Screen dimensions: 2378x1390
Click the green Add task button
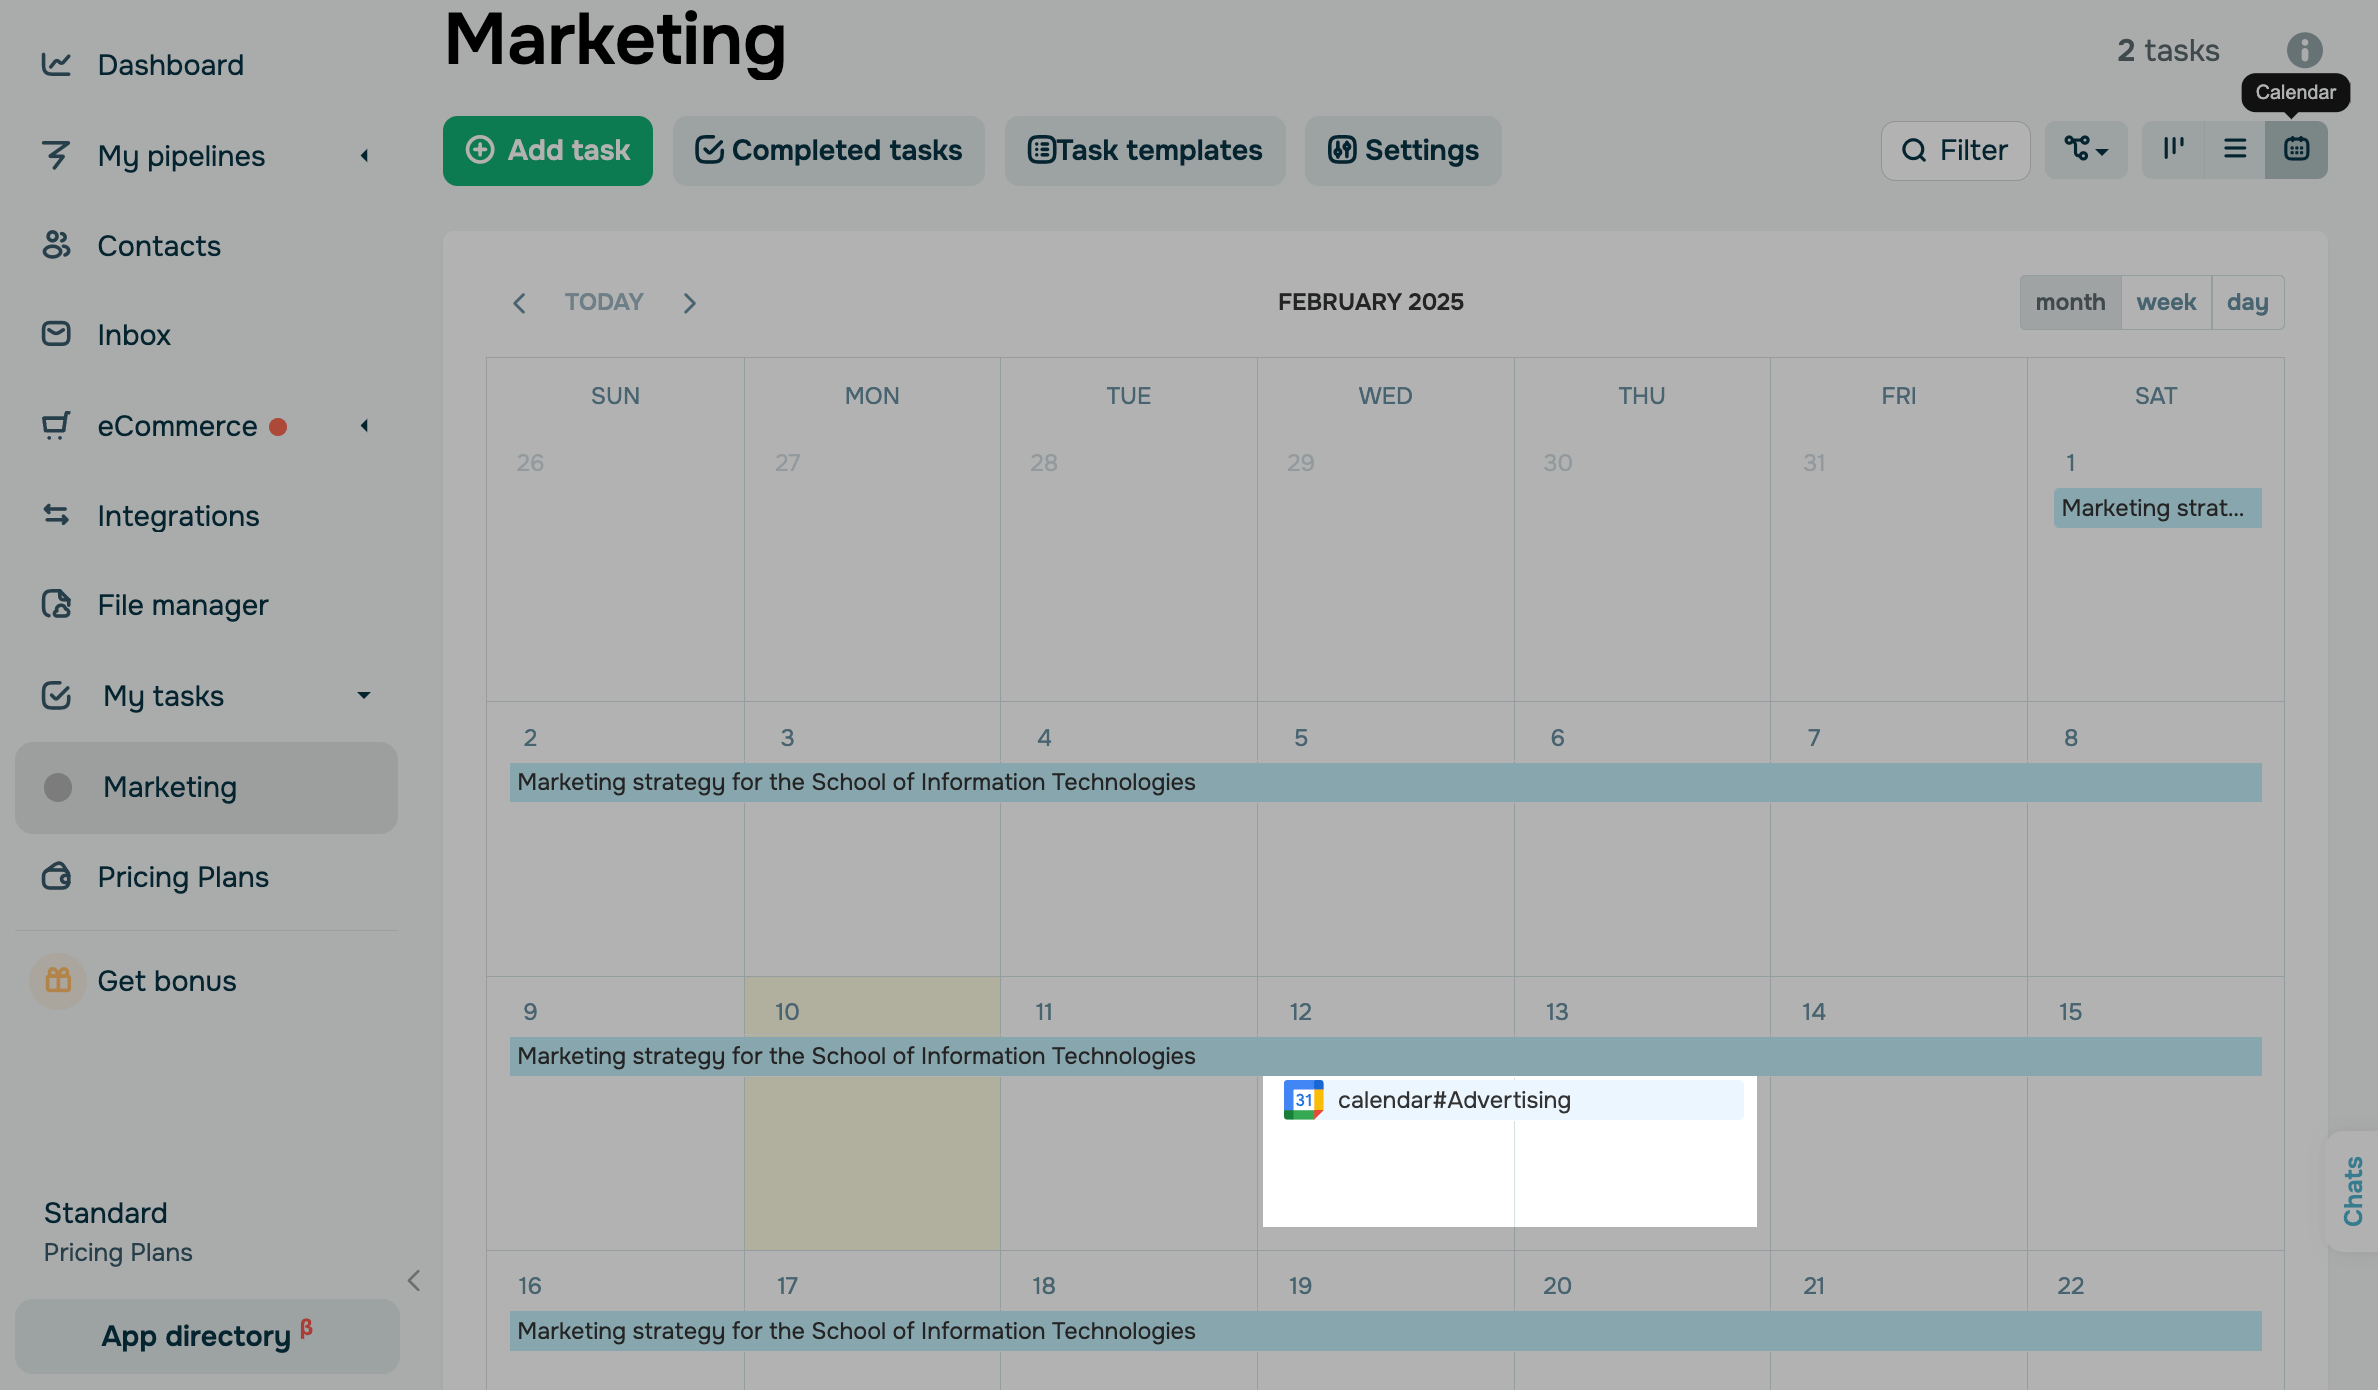(x=547, y=150)
